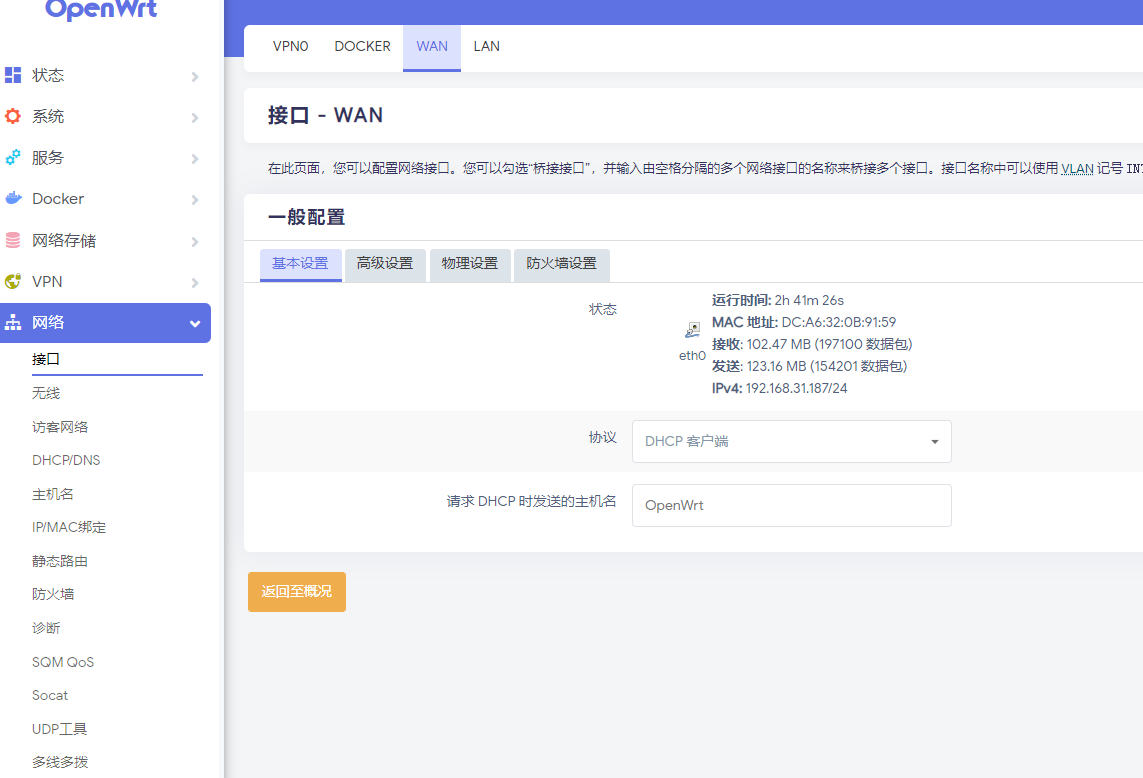The height and width of the screenshot is (778, 1143).
Task: Collapse the Network menu section arrow
Action: point(195,323)
